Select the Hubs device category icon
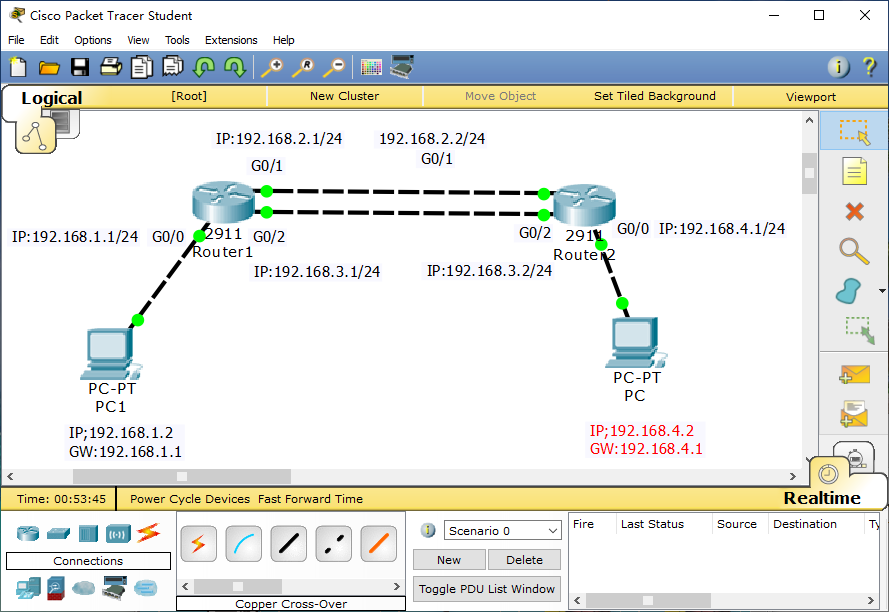The width and height of the screenshot is (889, 612). click(88, 533)
